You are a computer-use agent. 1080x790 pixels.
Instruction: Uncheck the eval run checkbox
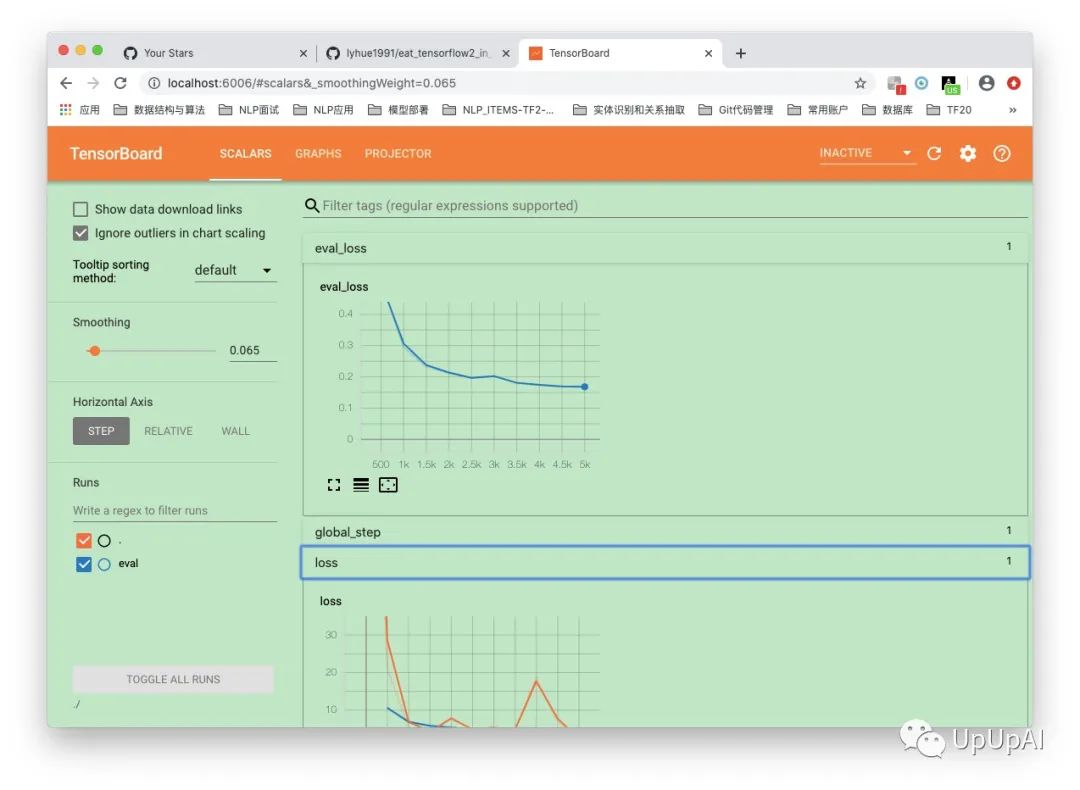coord(84,564)
